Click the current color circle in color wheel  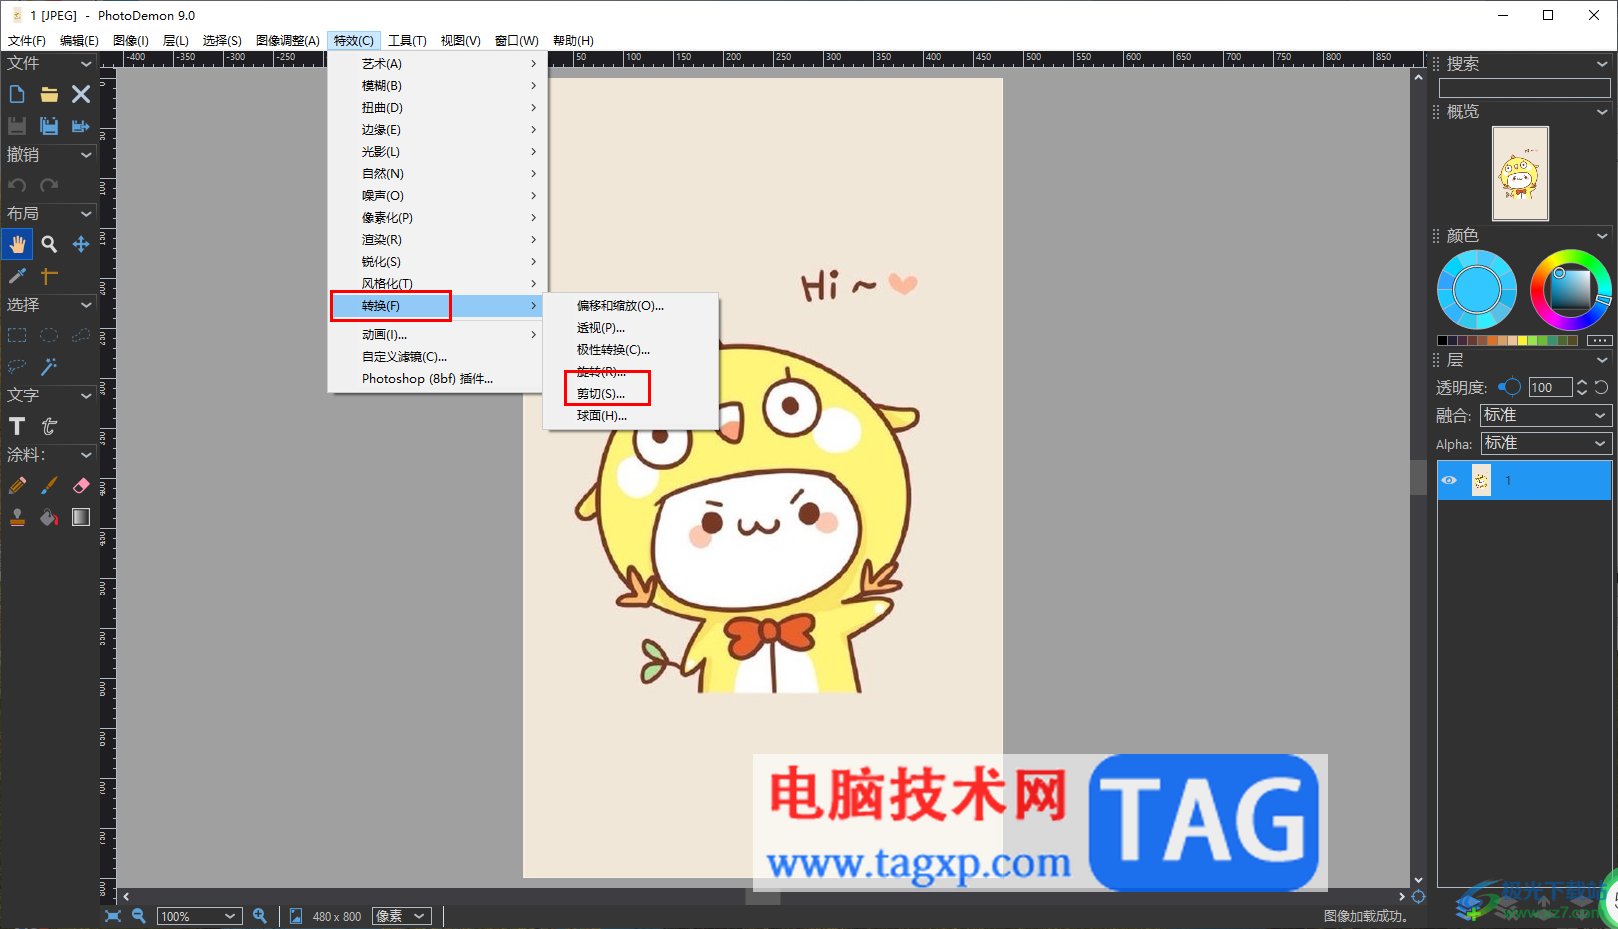coord(1477,290)
